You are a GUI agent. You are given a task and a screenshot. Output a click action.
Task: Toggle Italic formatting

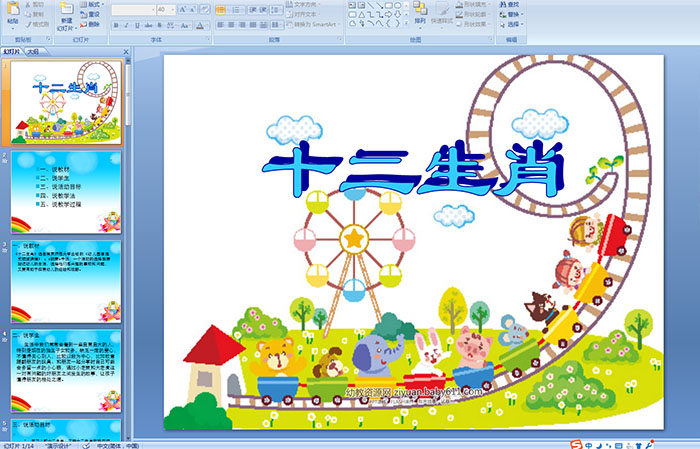pyautogui.click(x=126, y=25)
